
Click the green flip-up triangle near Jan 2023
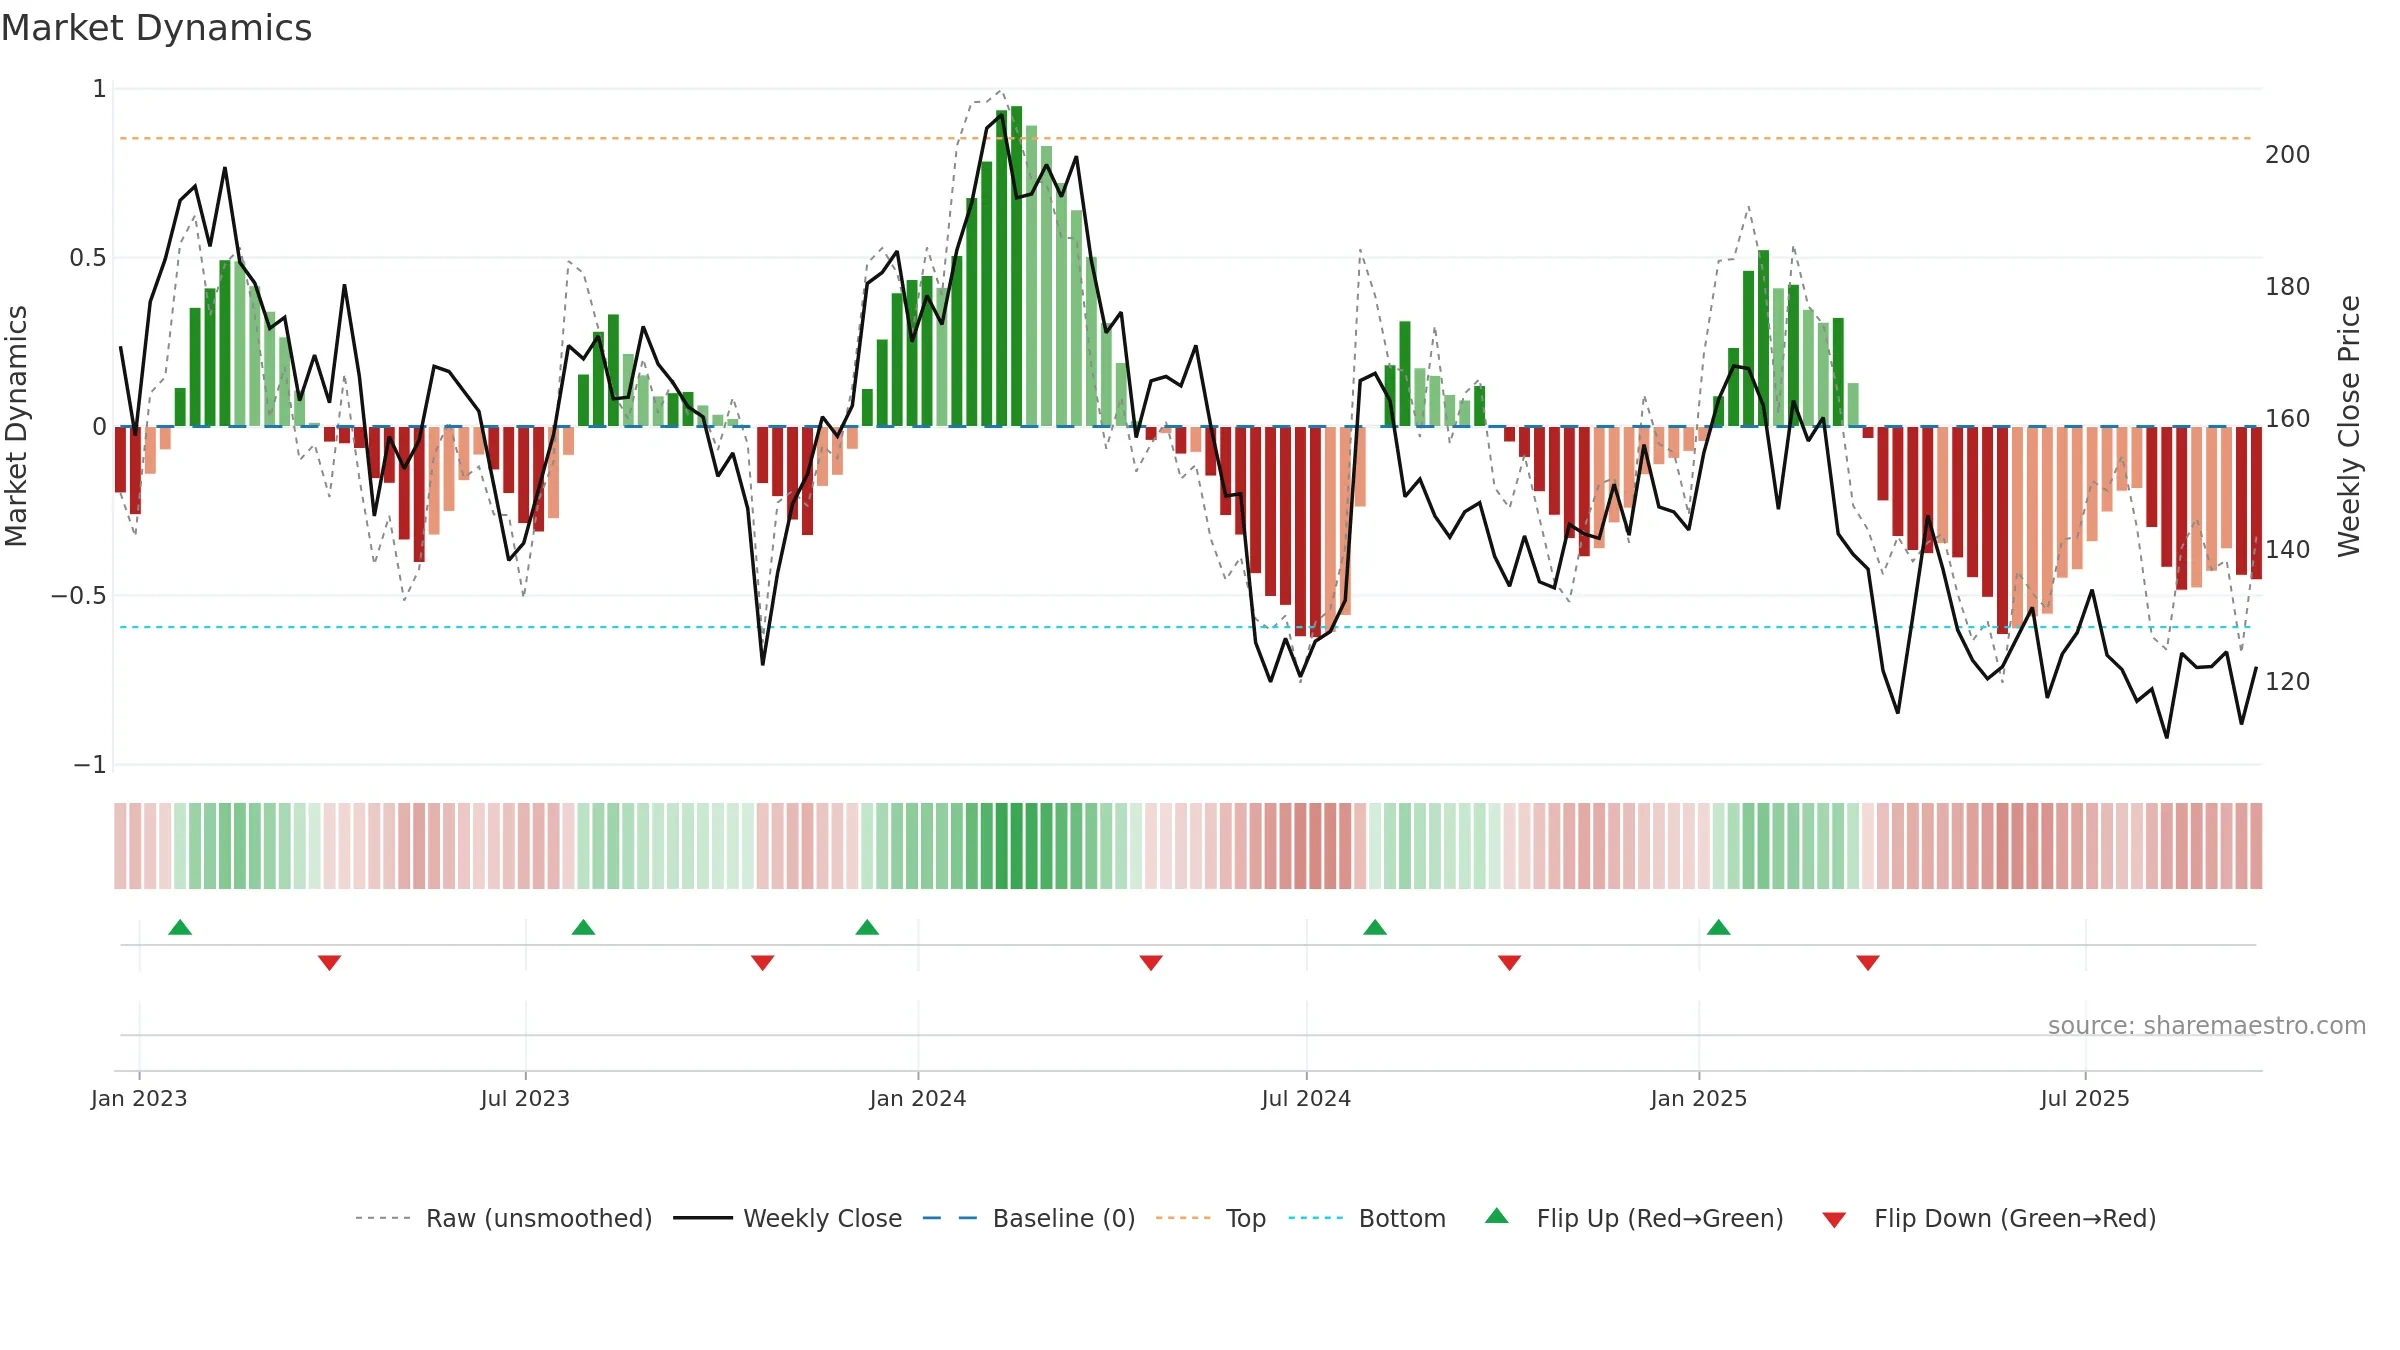tap(180, 928)
